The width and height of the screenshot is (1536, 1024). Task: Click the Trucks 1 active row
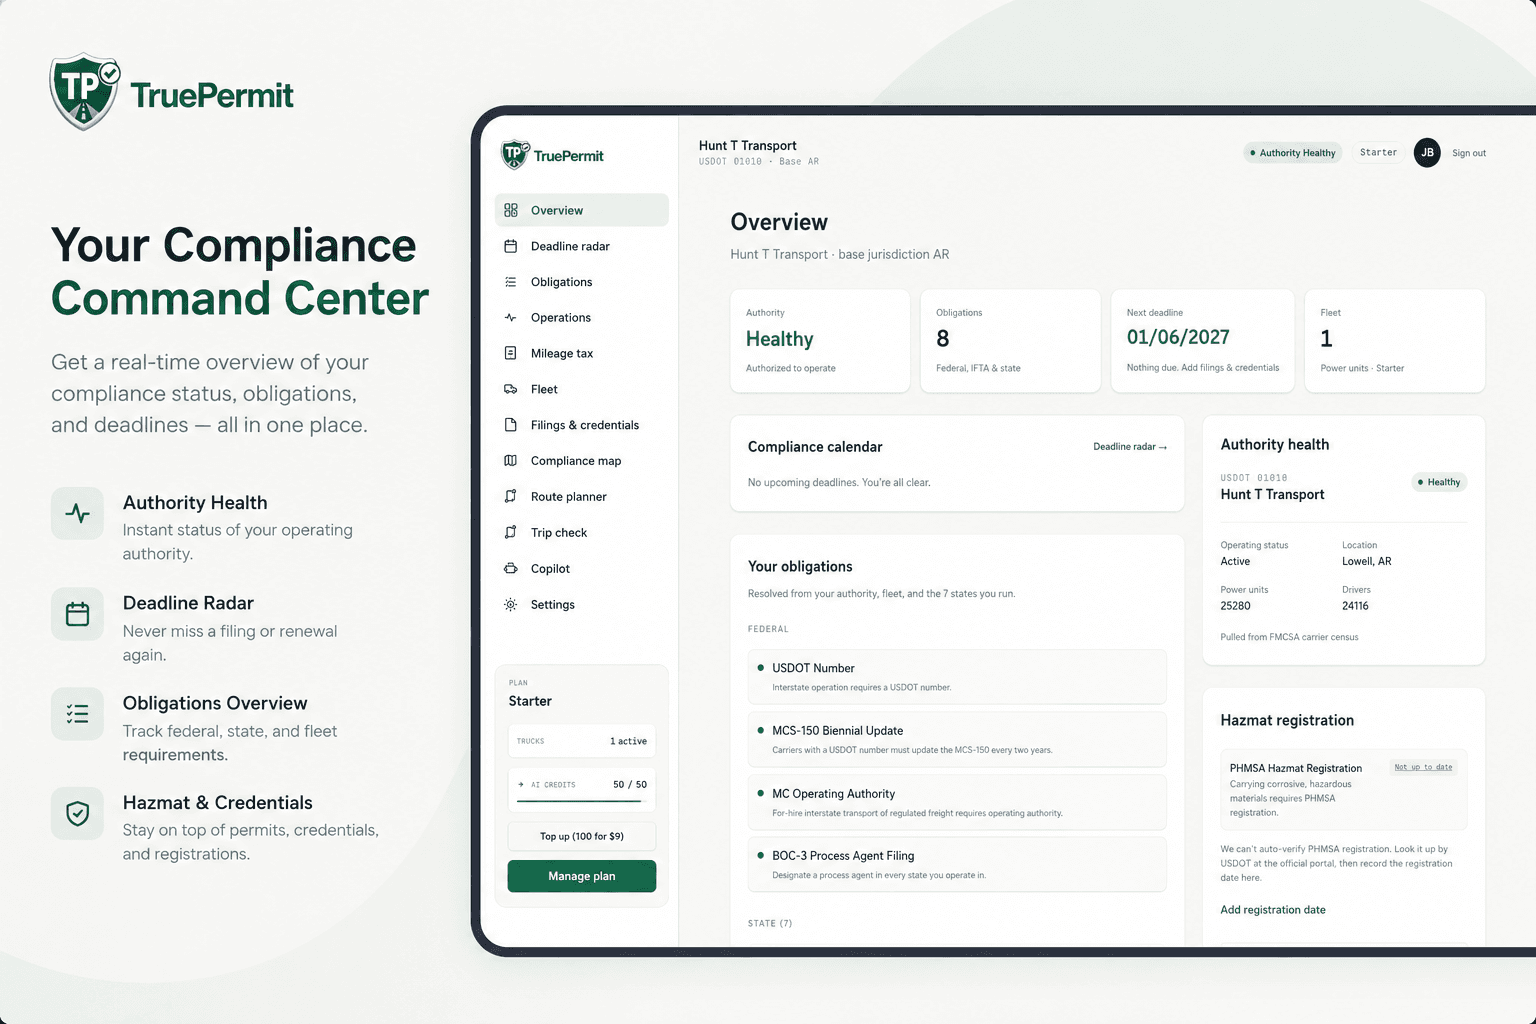(x=581, y=741)
